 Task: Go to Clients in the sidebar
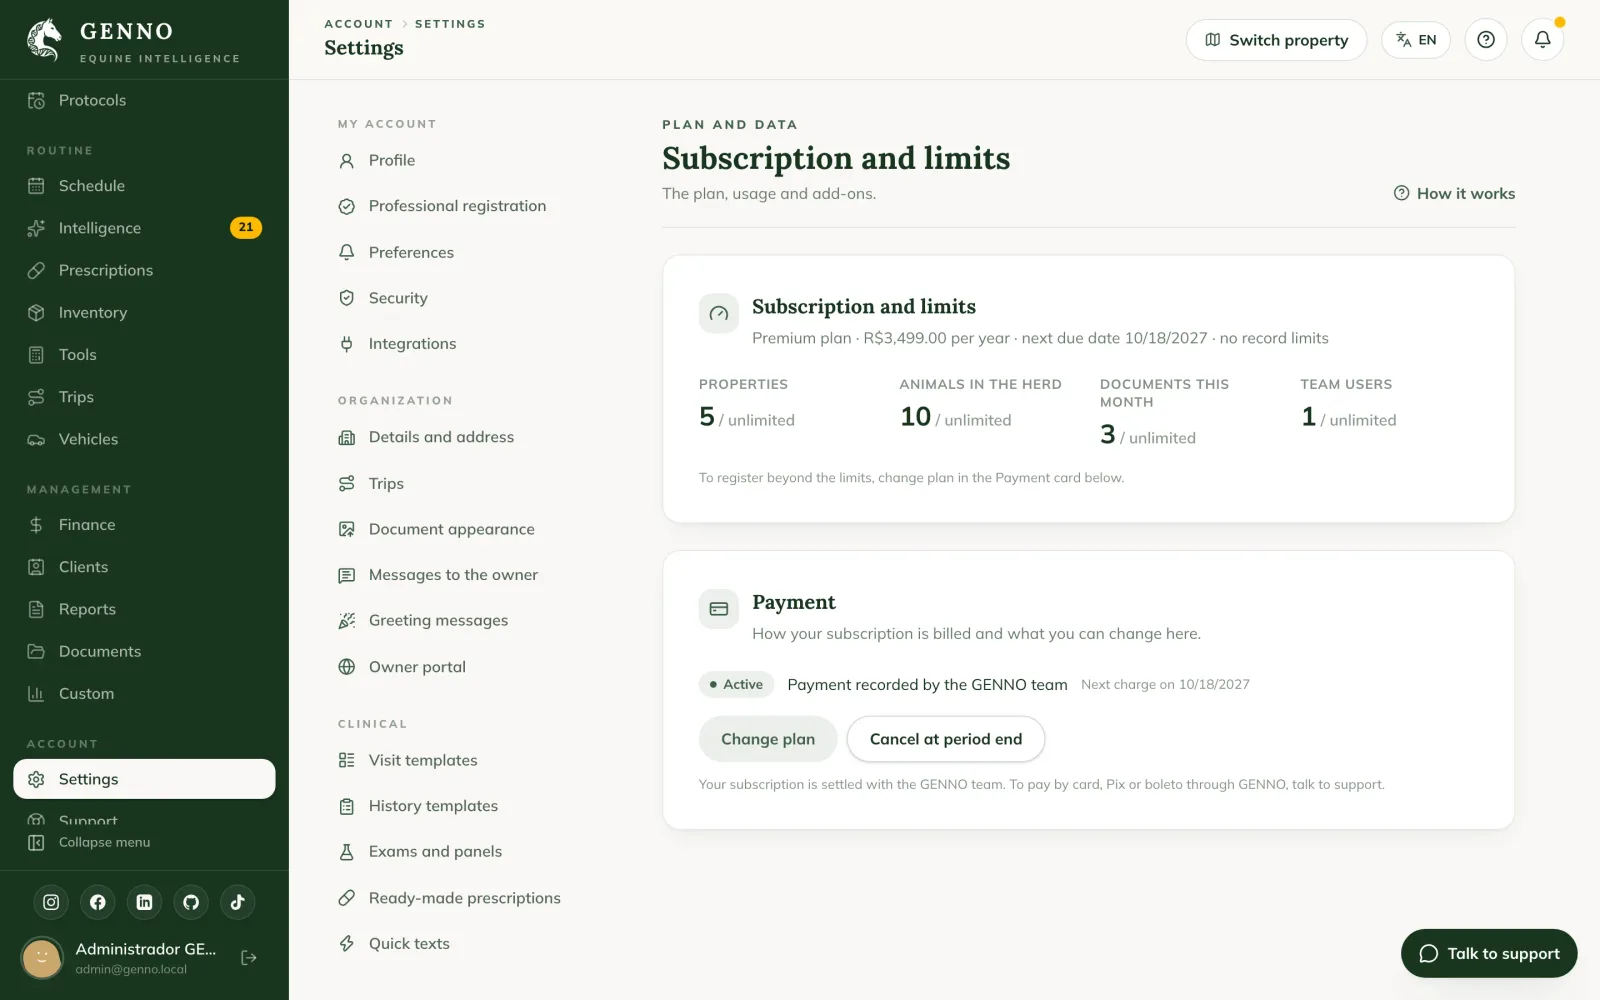(x=144, y=567)
